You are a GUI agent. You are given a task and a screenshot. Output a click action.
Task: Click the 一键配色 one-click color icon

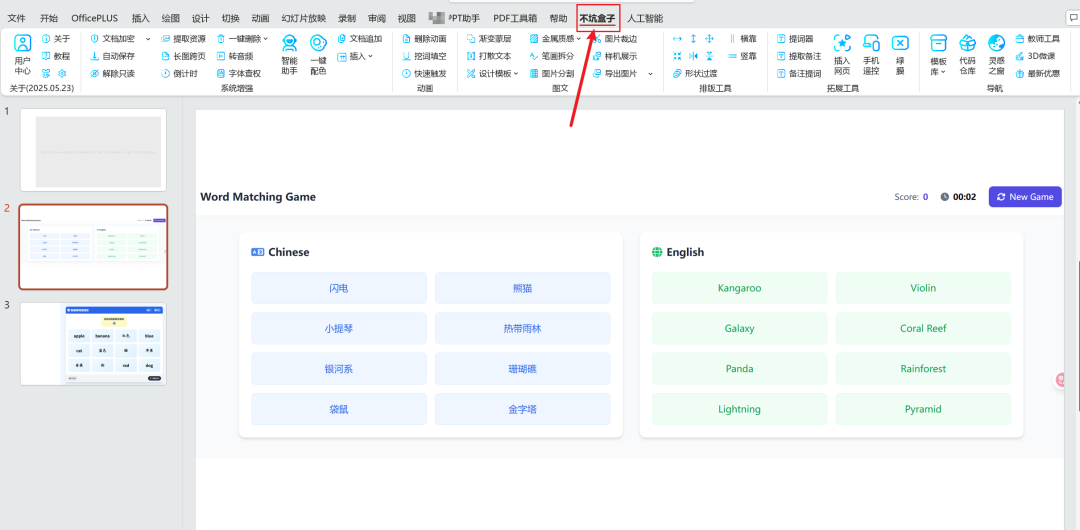318,54
